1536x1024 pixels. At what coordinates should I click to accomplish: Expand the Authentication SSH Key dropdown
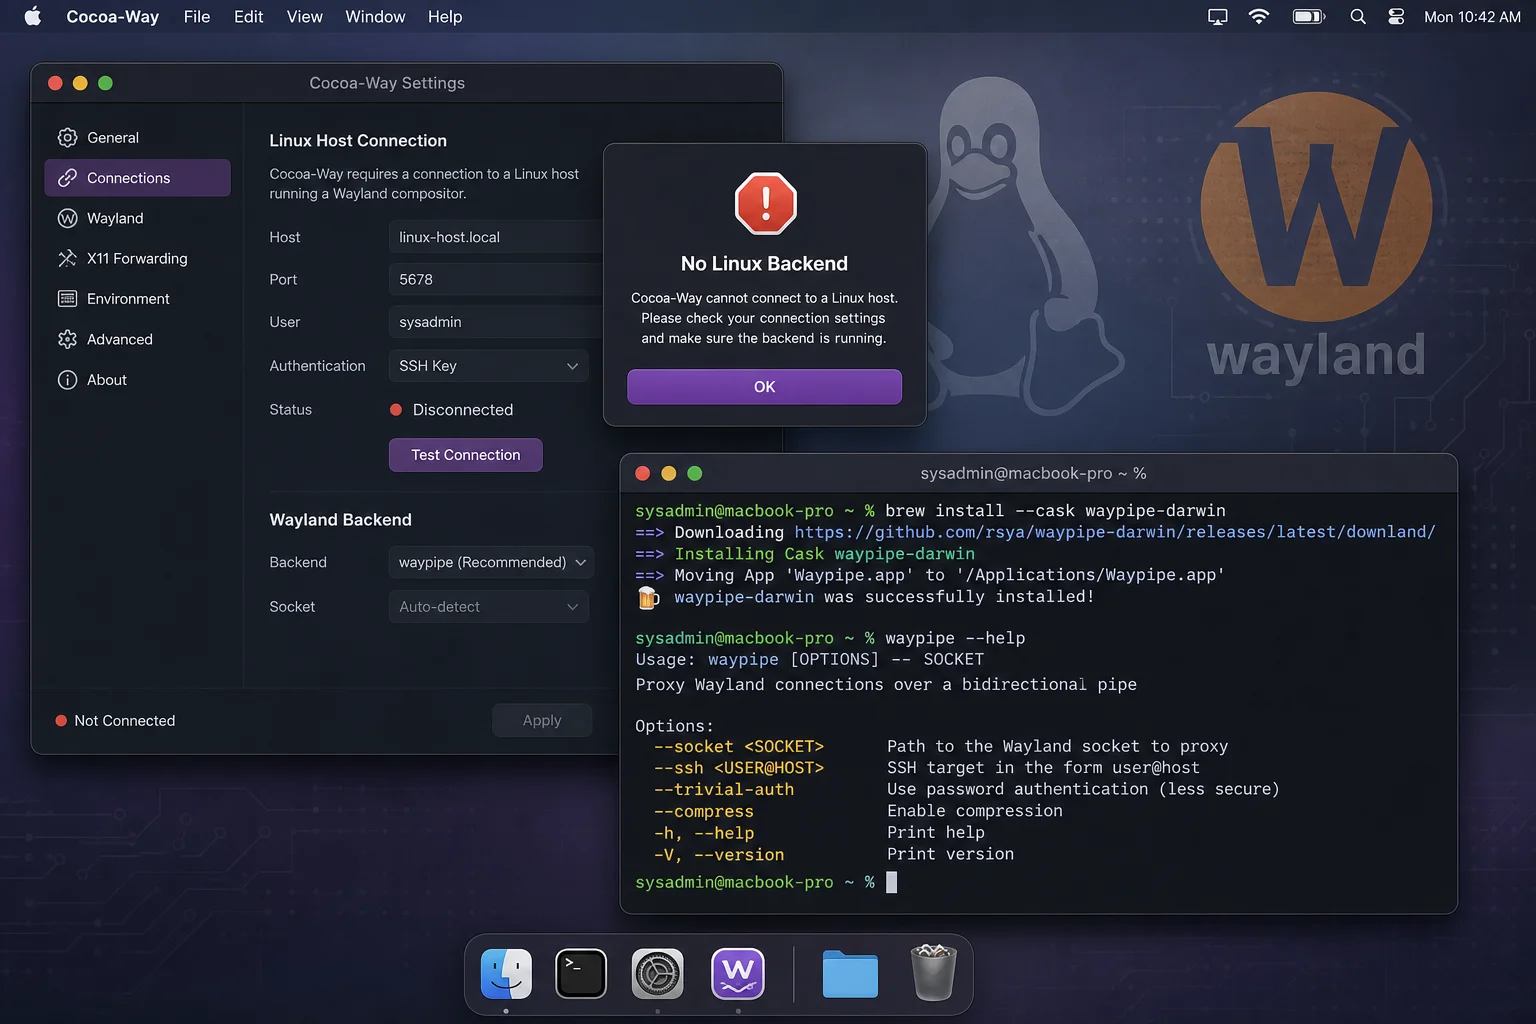(488, 366)
